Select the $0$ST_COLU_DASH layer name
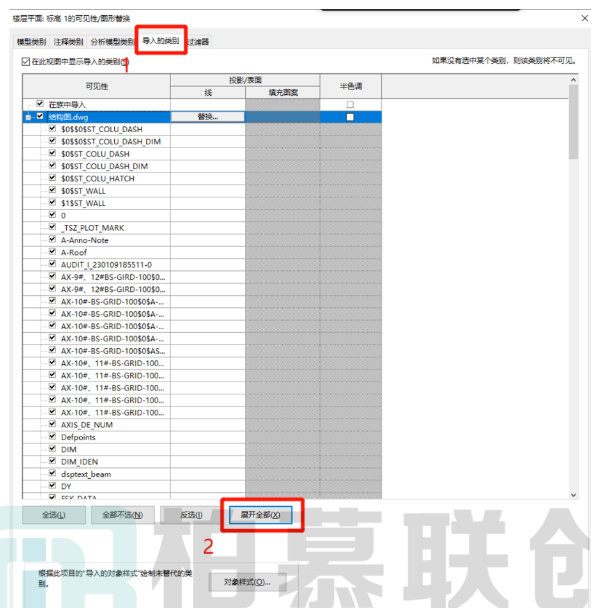This screenshot has height=608, width=591. (x=95, y=154)
